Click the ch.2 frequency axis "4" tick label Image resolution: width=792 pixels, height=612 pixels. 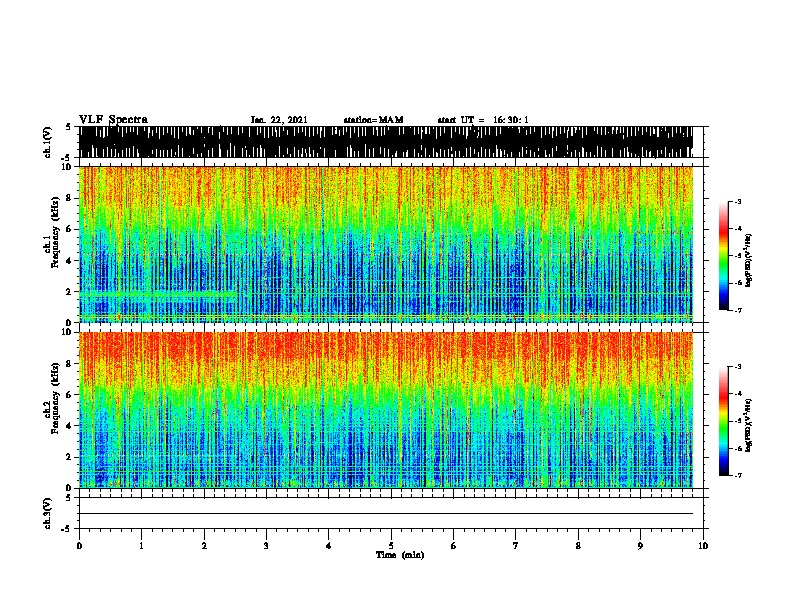[x=69, y=426]
